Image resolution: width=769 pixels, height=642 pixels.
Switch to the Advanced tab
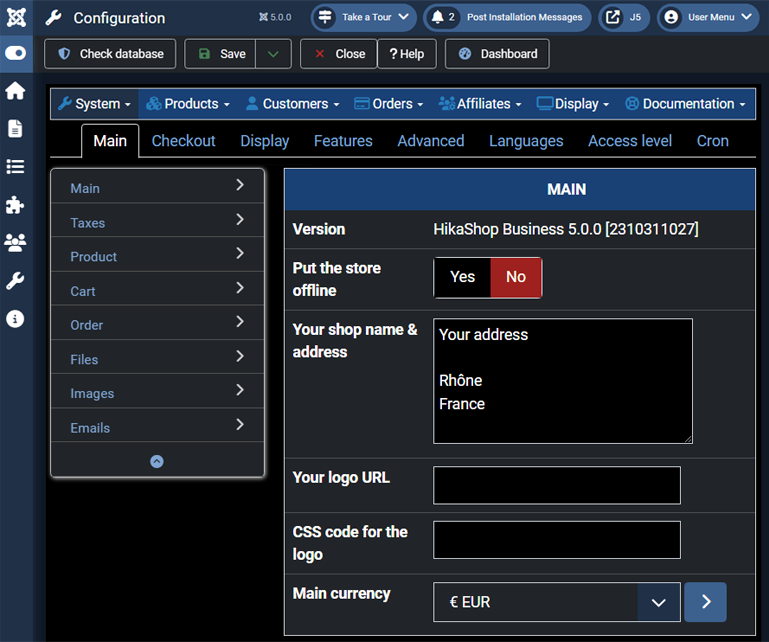pos(431,141)
